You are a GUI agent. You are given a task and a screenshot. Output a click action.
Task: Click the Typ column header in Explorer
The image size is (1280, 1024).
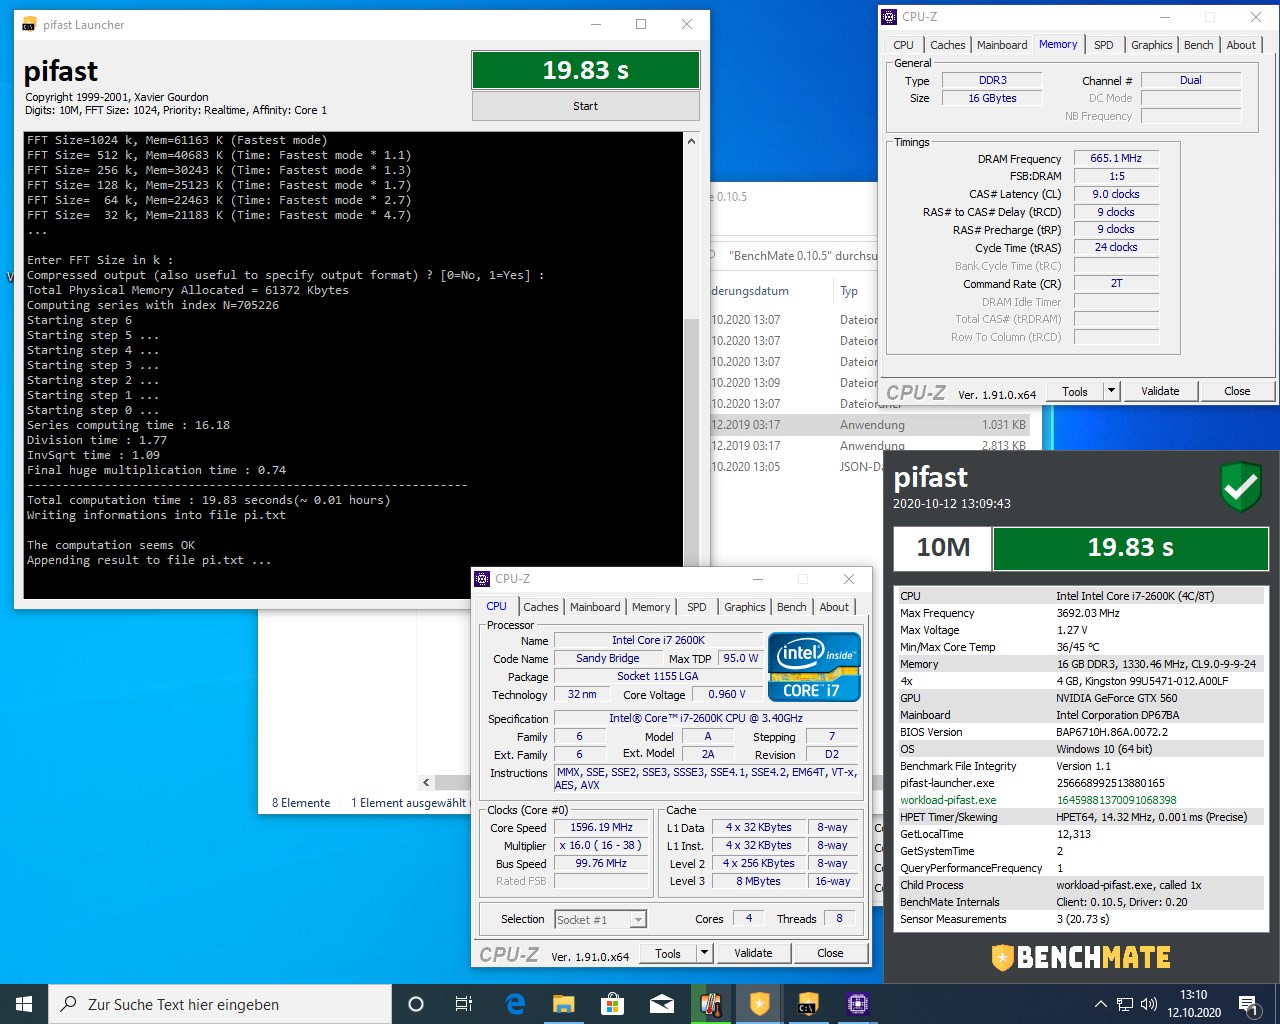tap(849, 291)
